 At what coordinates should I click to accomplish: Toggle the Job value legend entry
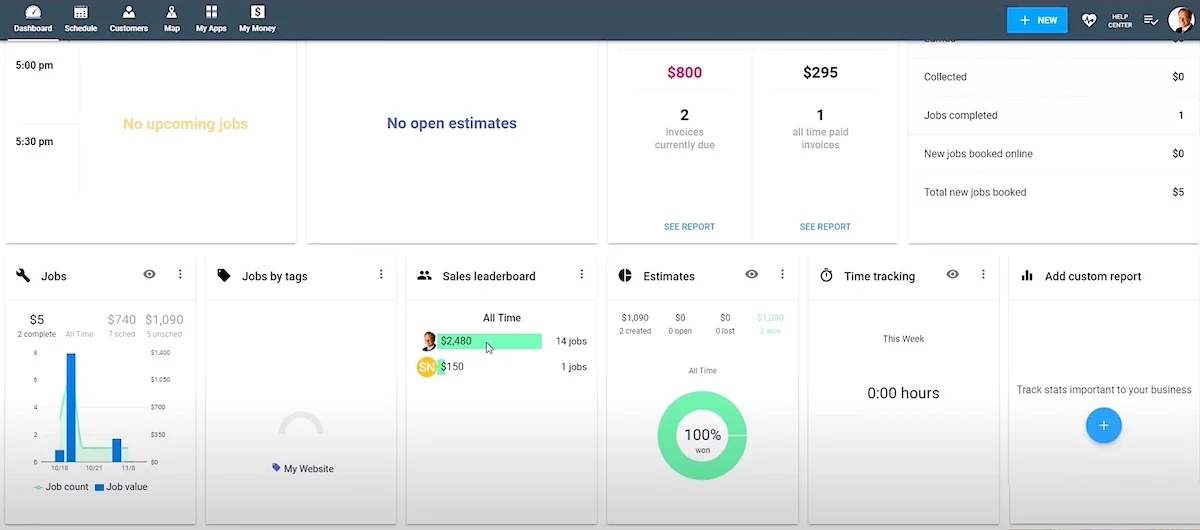120,487
